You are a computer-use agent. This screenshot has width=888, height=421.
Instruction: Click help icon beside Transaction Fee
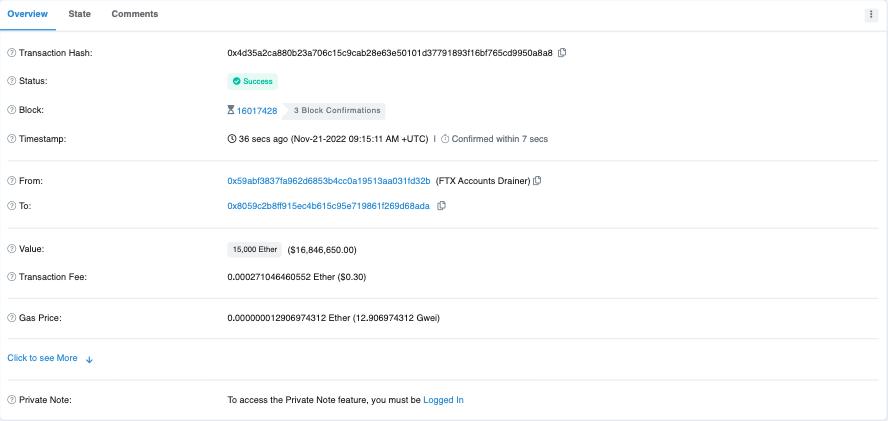11,277
